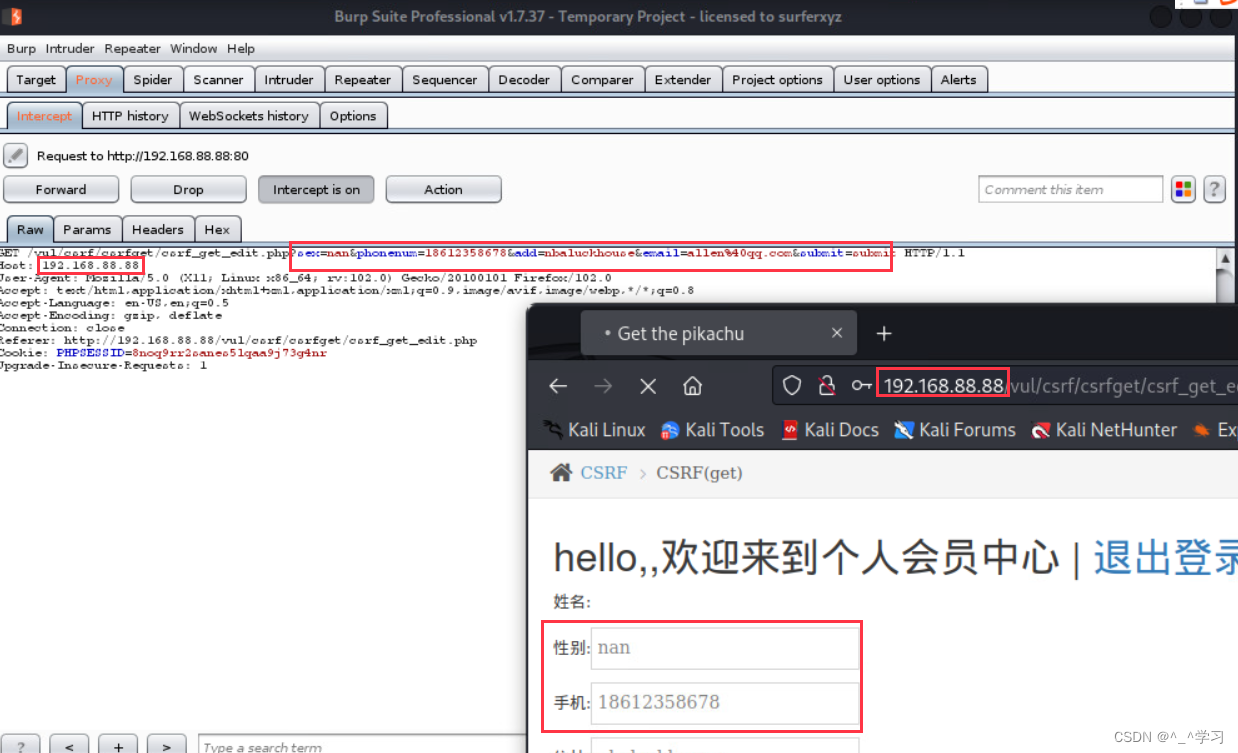Click Burp's question mark help icon
The height and width of the screenshot is (753, 1238).
(1214, 189)
